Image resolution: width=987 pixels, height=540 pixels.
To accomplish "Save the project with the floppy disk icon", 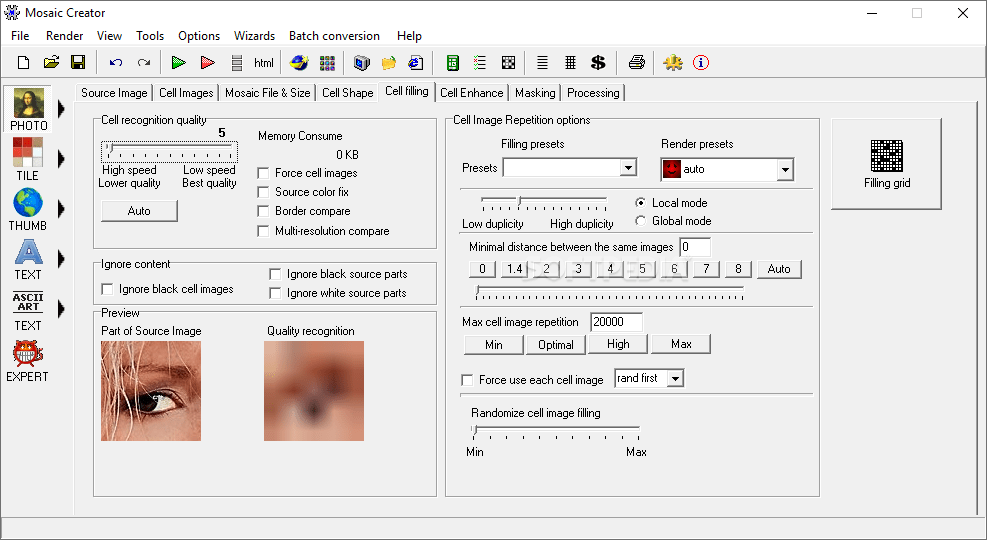I will coord(78,62).
